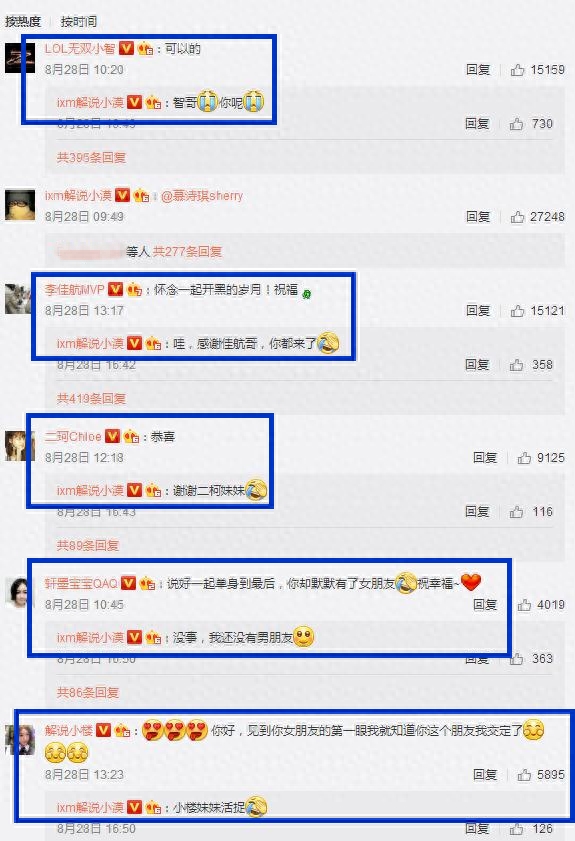Expand 共395条回复 replies
The height and width of the screenshot is (841, 575).
[91, 158]
